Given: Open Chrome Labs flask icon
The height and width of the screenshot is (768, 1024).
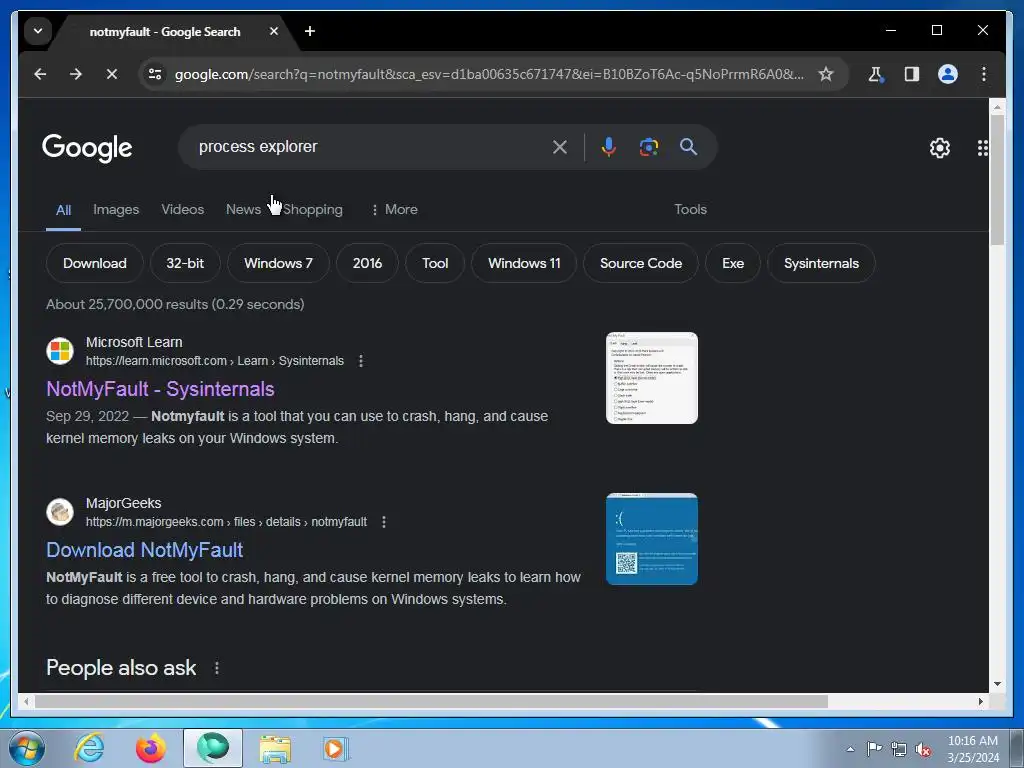Looking at the screenshot, I should (x=876, y=74).
